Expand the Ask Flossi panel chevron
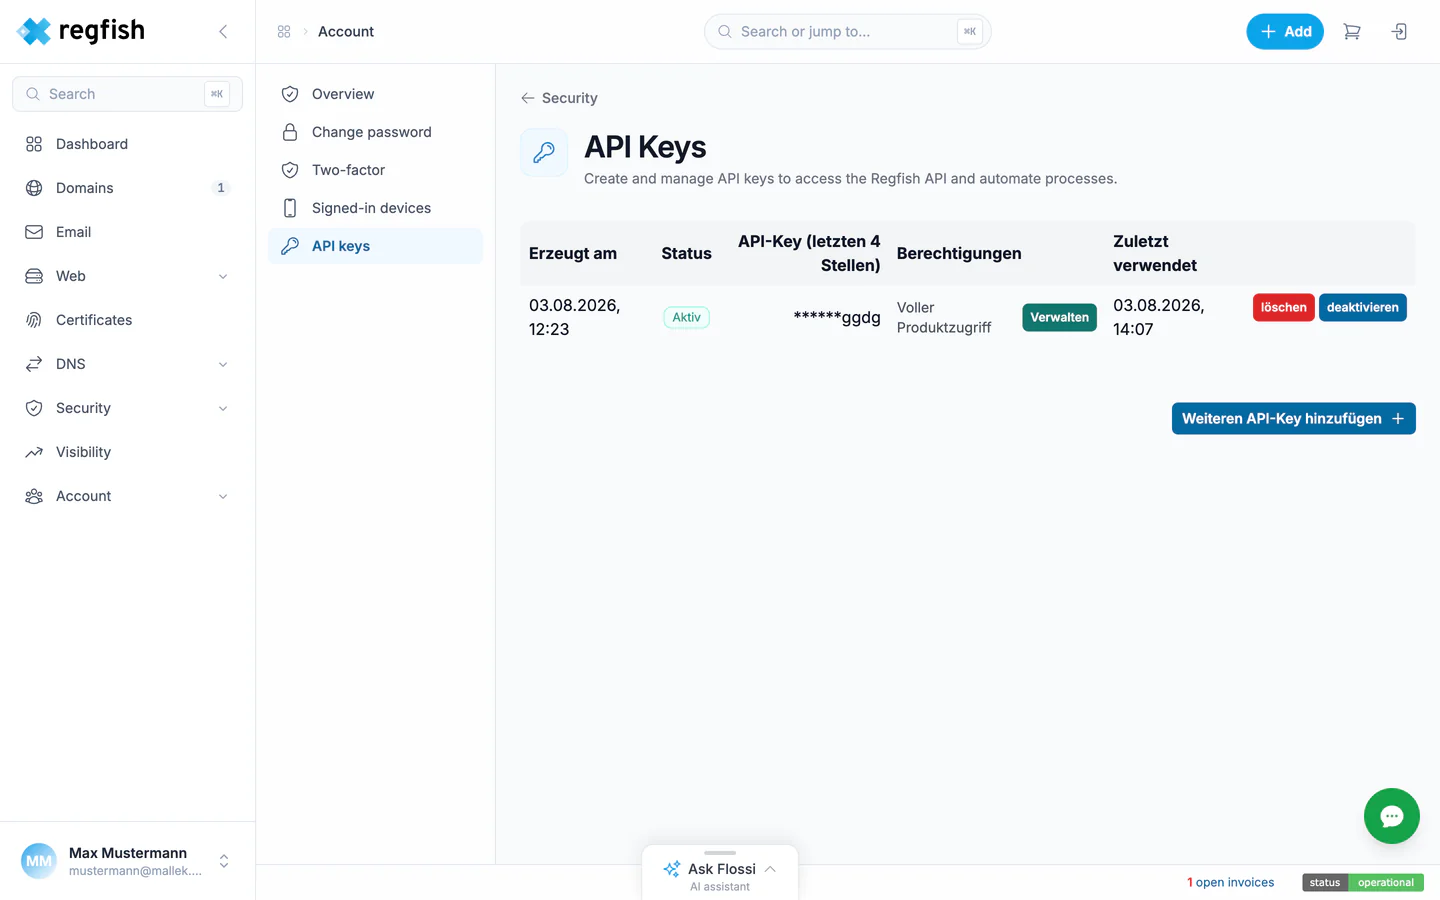The height and width of the screenshot is (900, 1440). click(x=770, y=869)
